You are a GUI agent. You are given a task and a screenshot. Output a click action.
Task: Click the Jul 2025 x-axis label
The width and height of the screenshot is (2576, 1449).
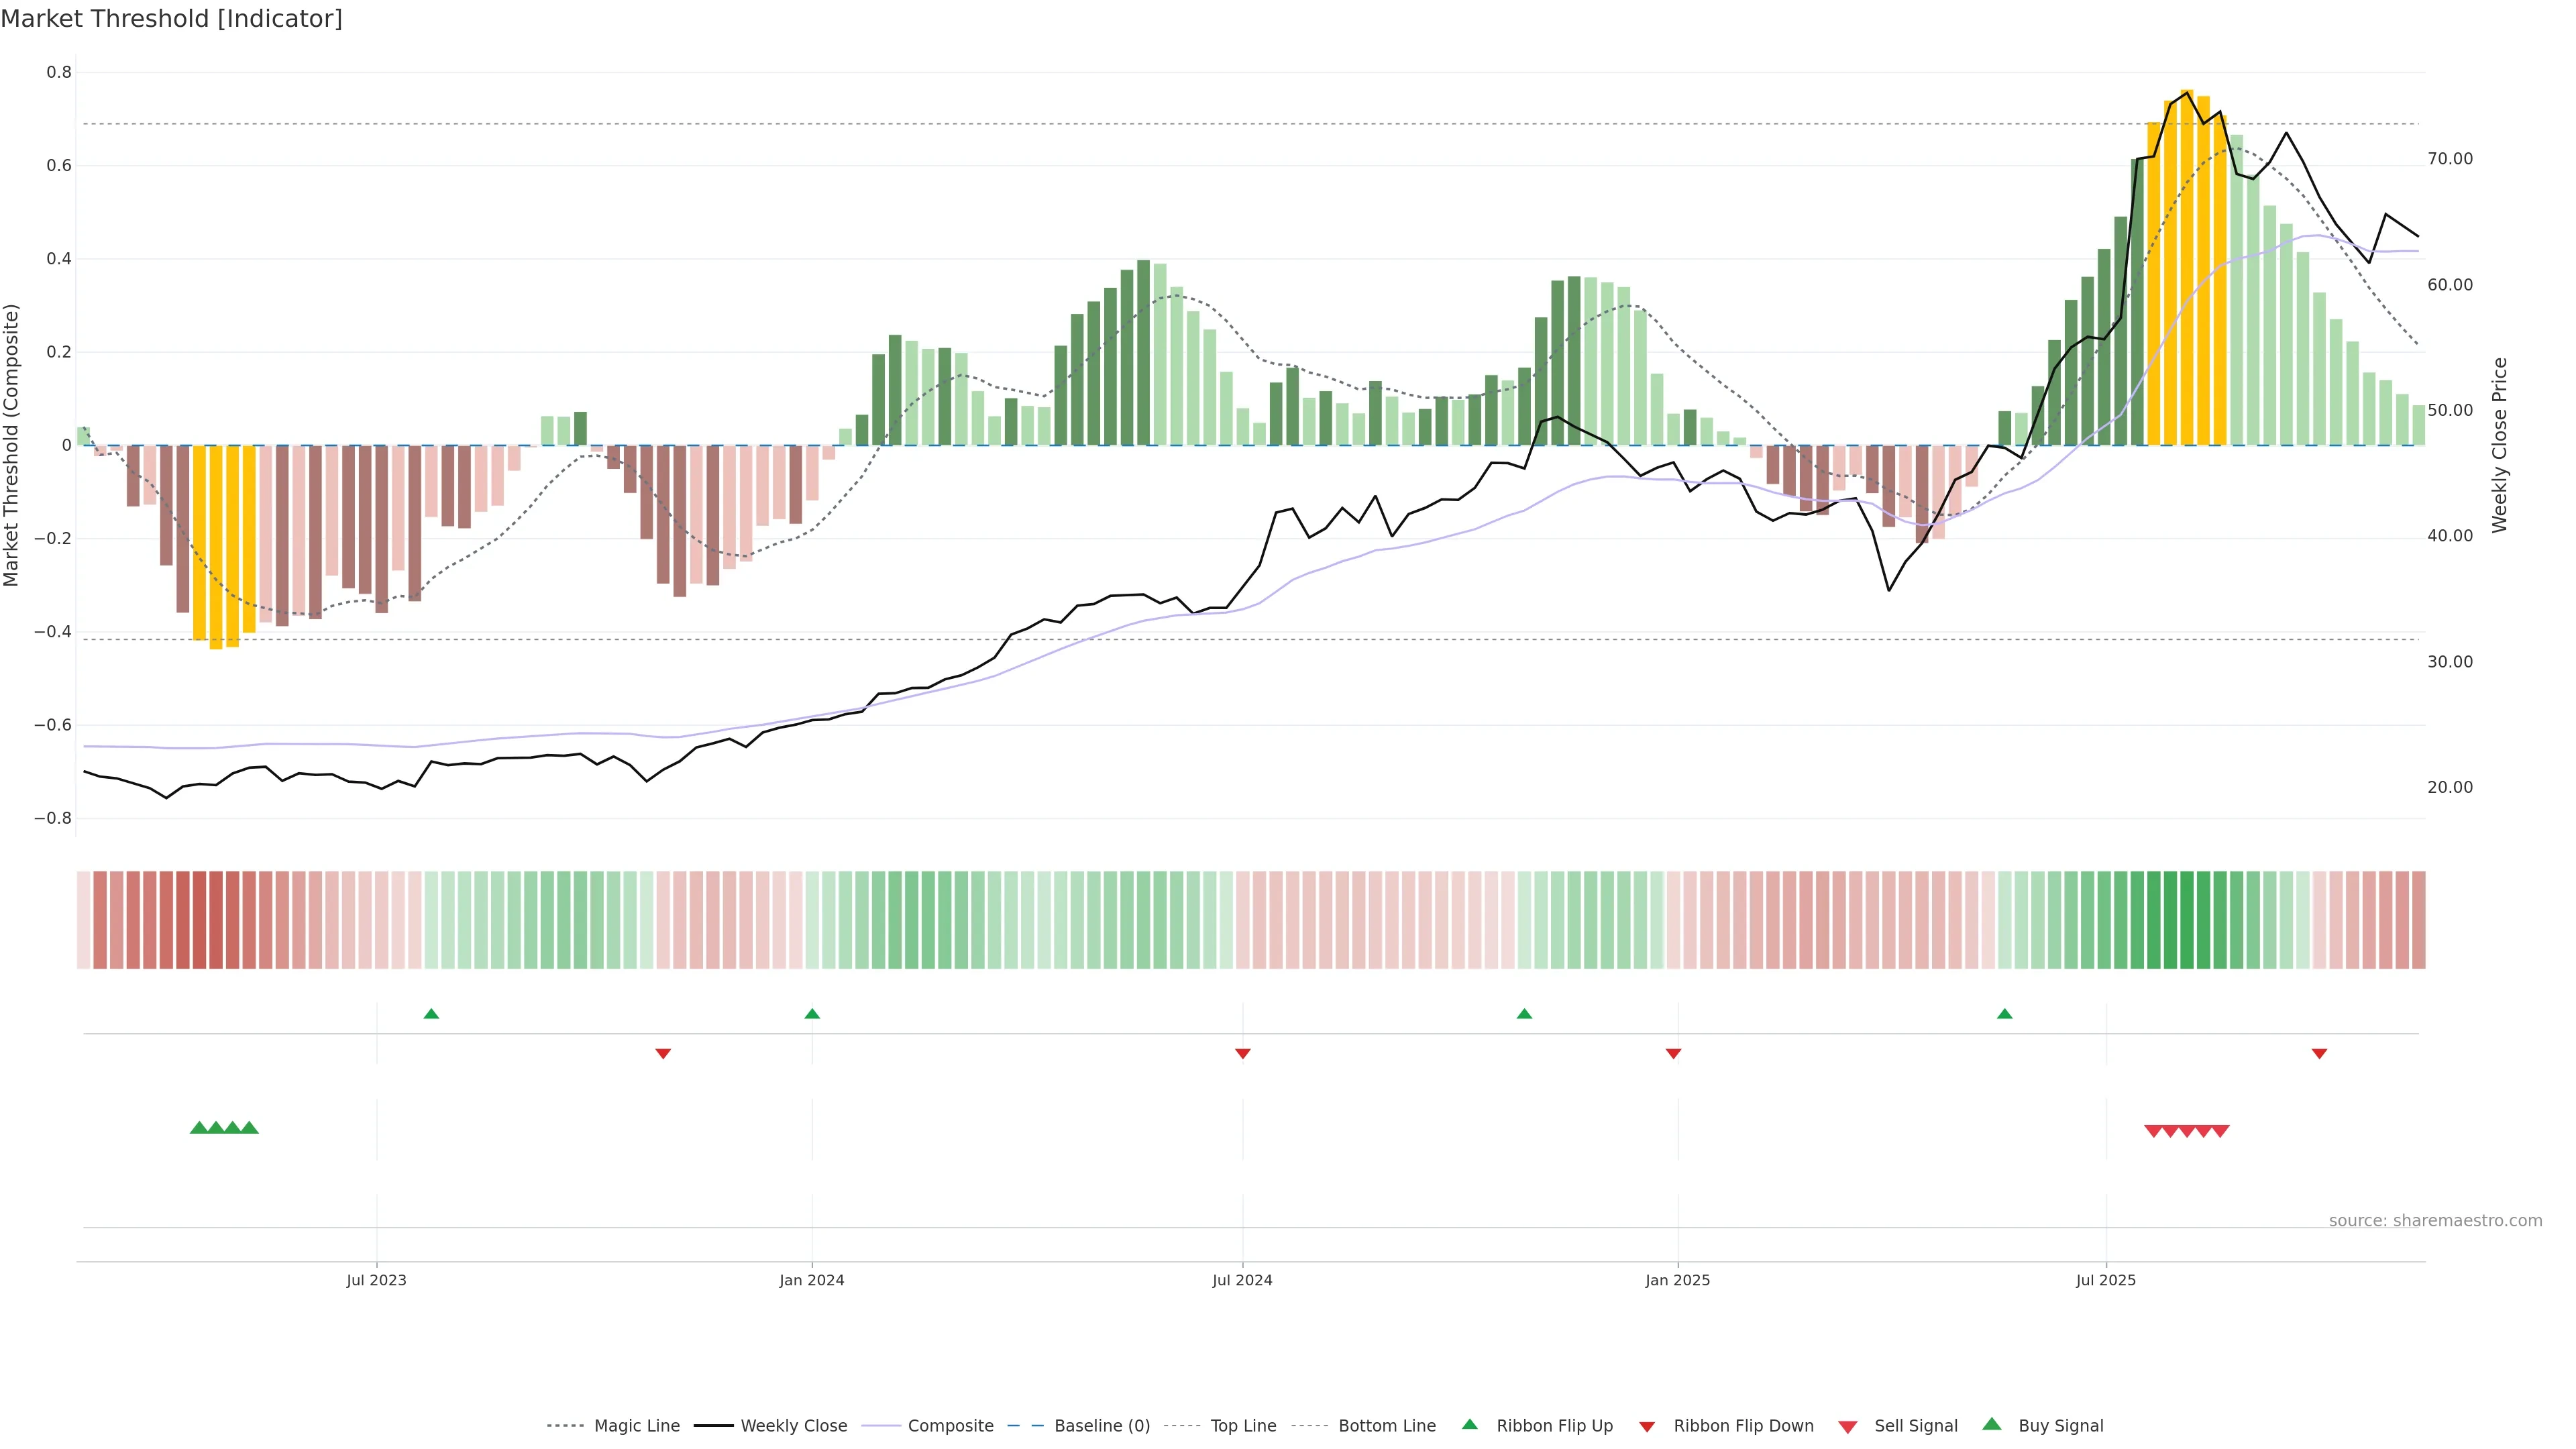pyautogui.click(x=2105, y=1280)
